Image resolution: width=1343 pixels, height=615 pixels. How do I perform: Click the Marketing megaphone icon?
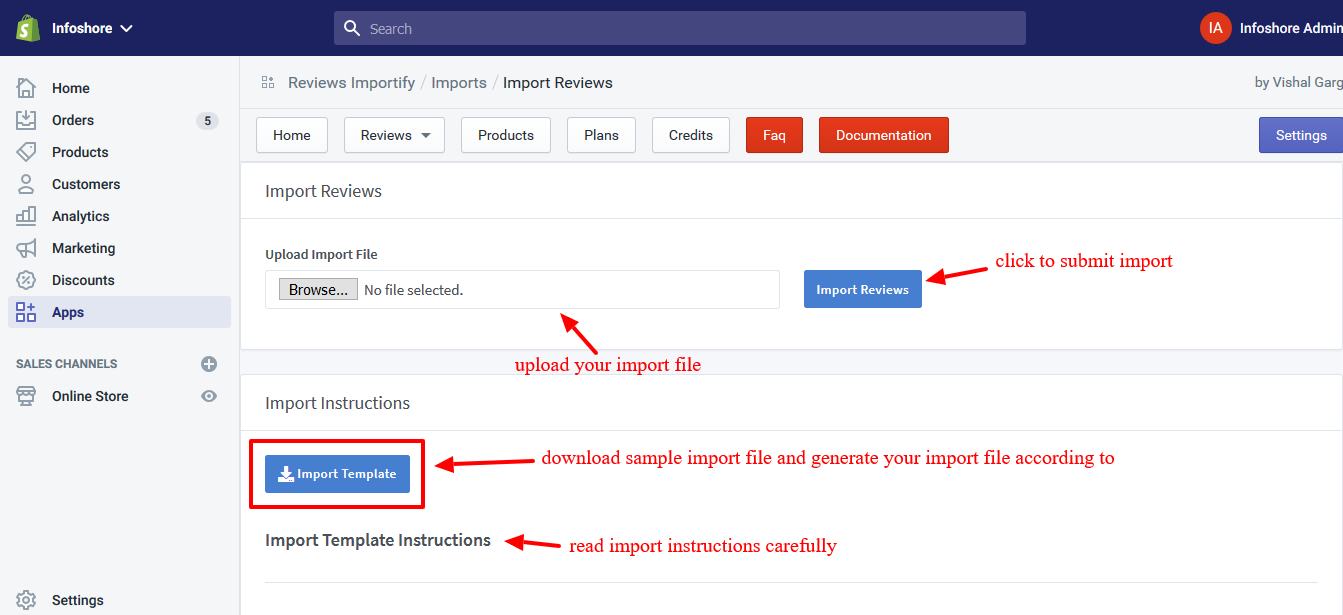pyautogui.click(x=26, y=248)
